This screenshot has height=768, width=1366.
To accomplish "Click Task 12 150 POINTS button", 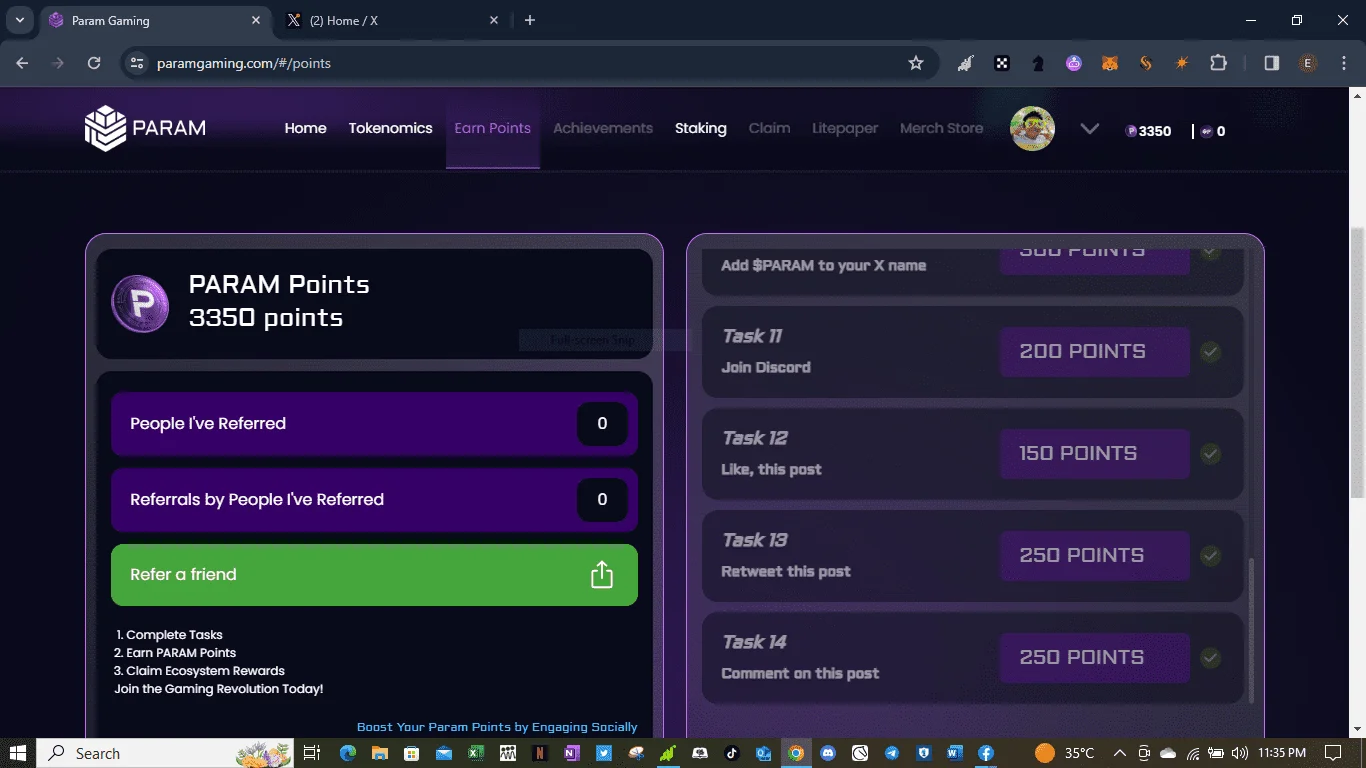I will [1094, 454].
